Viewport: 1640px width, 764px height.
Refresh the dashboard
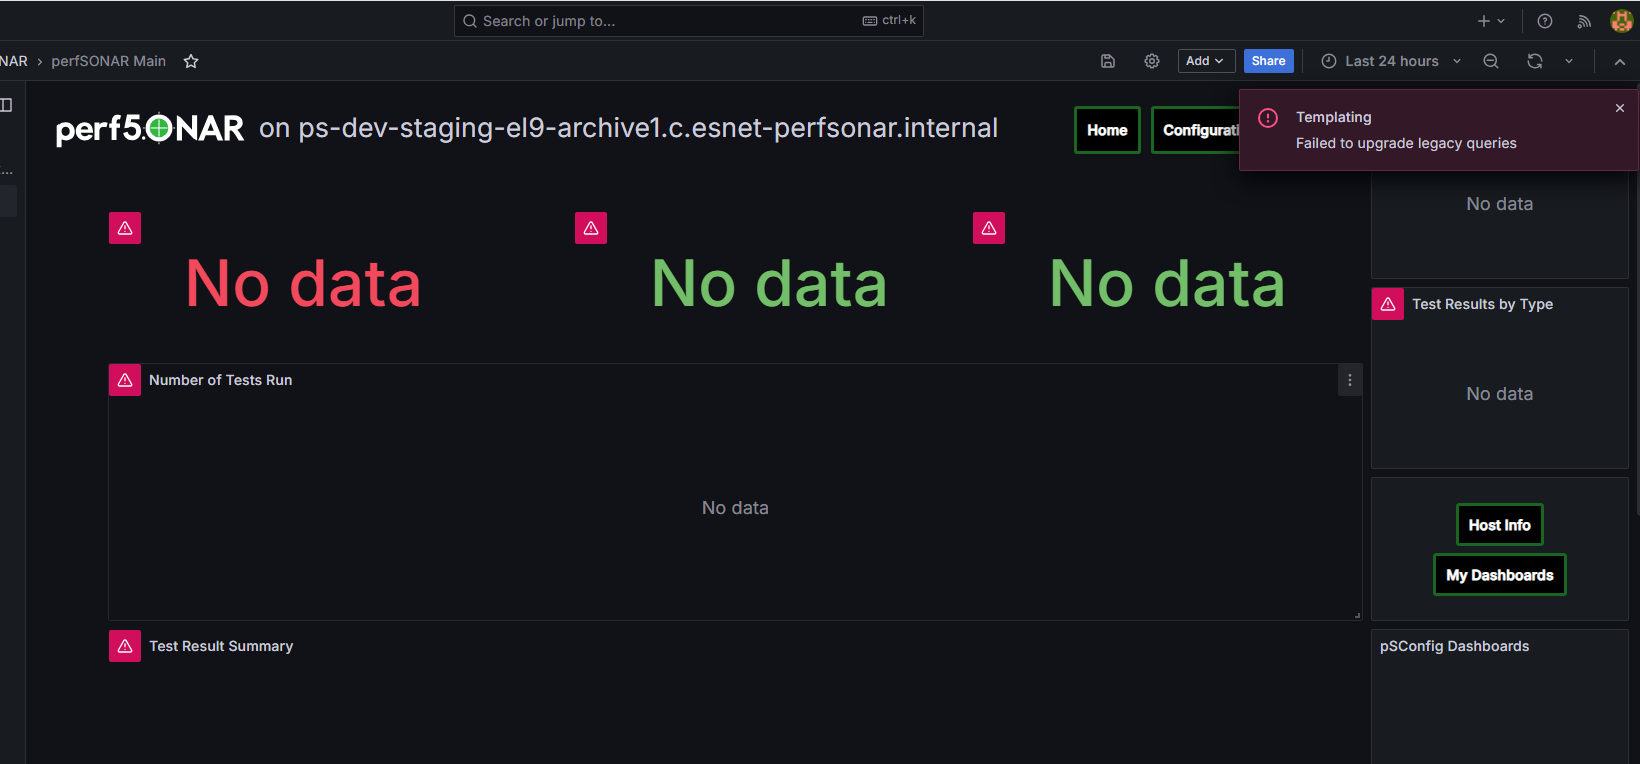[1535, 61]
